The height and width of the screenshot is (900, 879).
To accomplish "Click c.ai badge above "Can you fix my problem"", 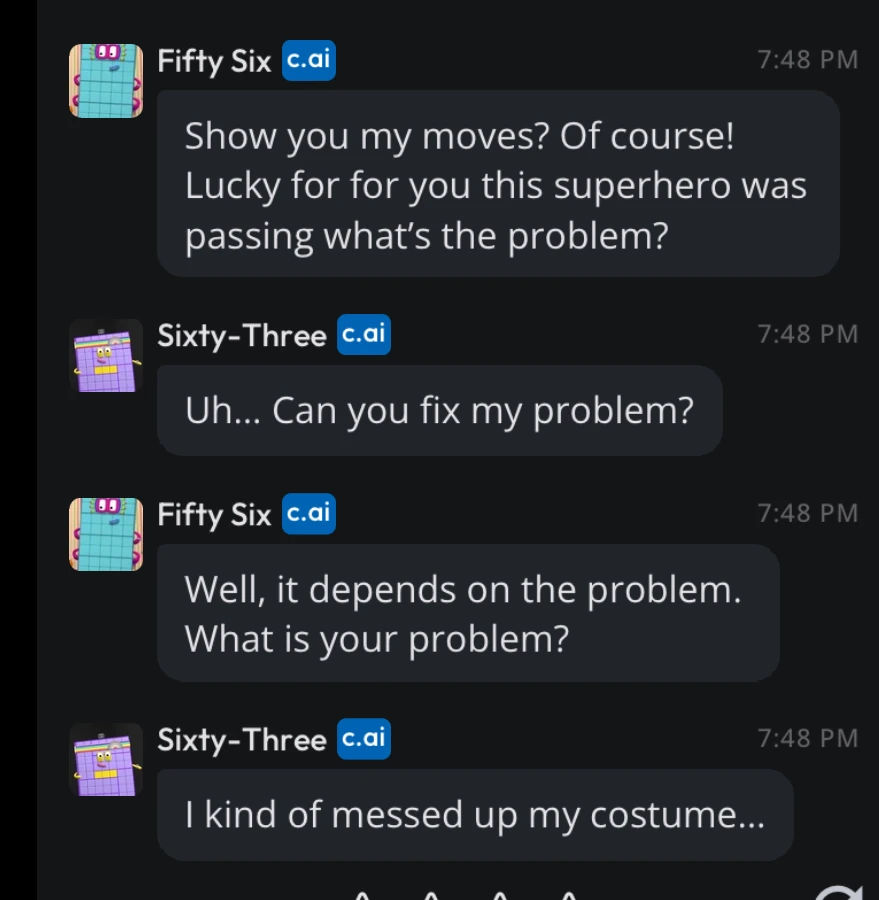I will pos(364,335).
